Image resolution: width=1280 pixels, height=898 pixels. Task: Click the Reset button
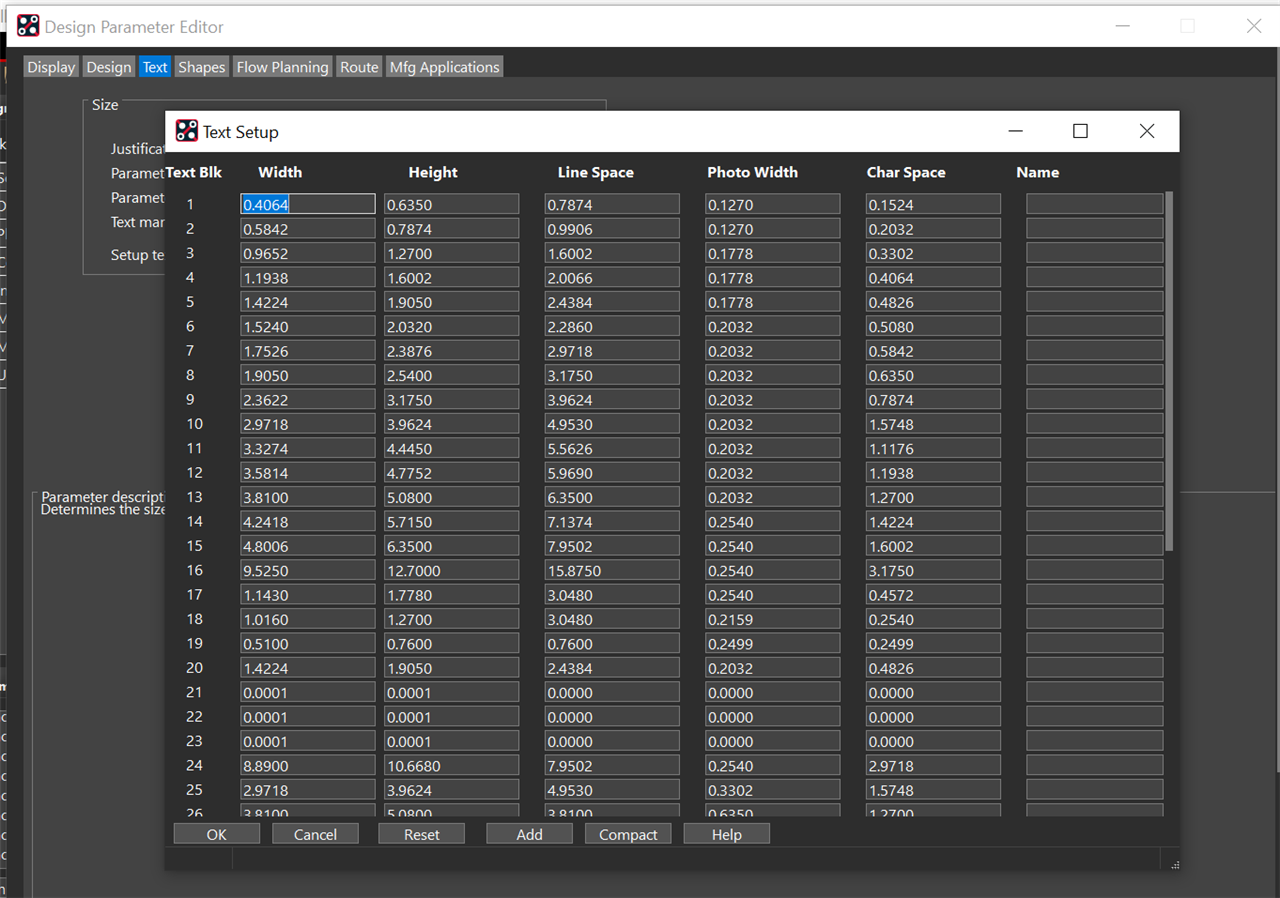[x=422, y=834]
